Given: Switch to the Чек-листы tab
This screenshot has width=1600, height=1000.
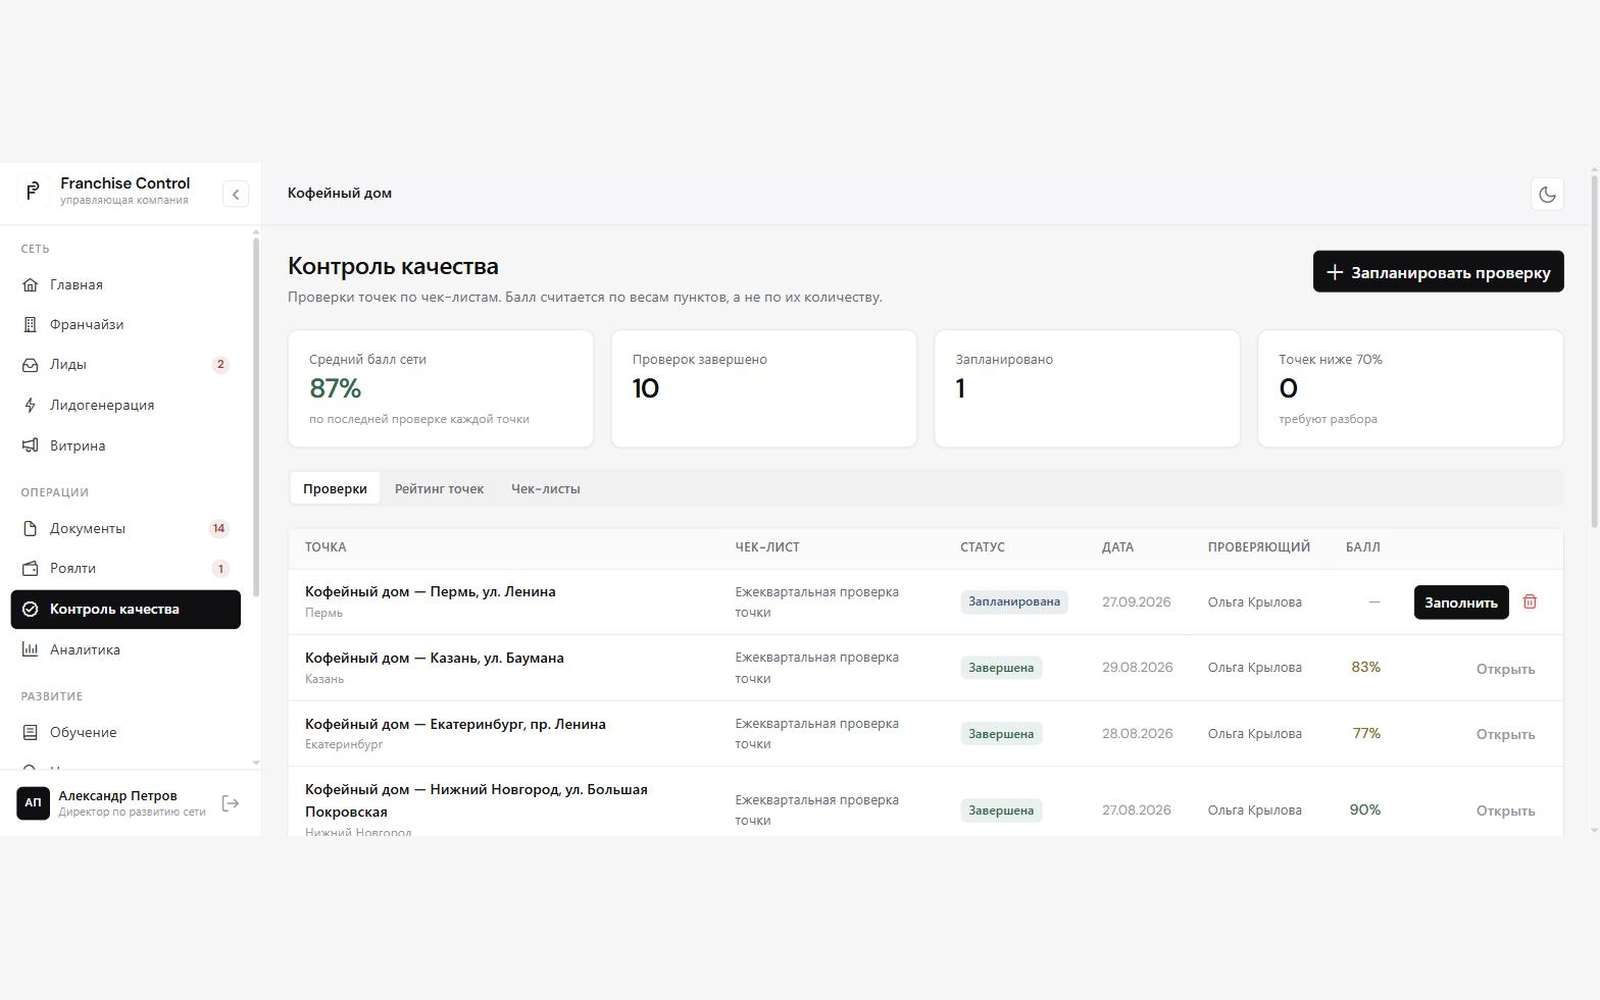Looking at the screenshot, I should click(x=546, y=489).
